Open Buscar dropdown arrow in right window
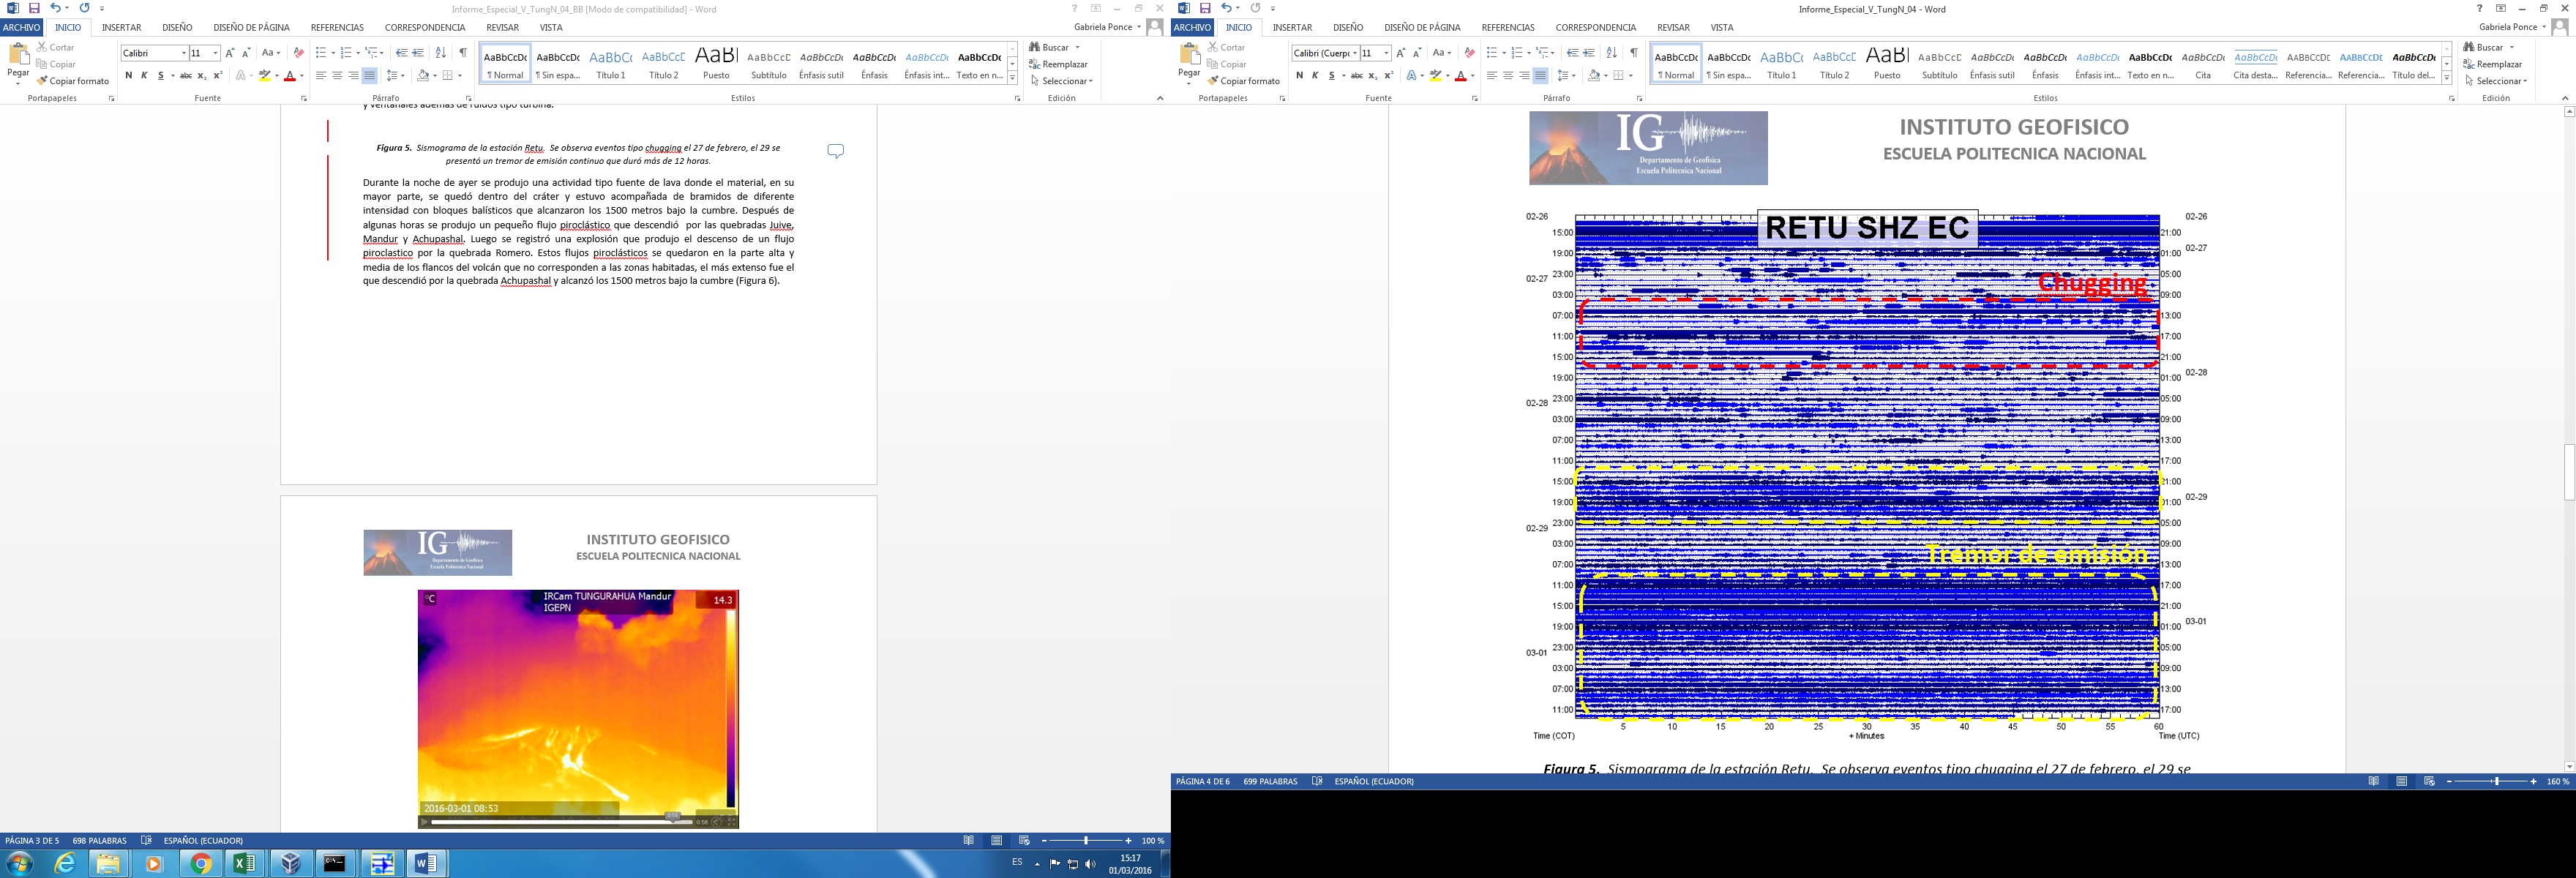The height and width of the screenshot is (878, 2576). [x=2512, y=47]
